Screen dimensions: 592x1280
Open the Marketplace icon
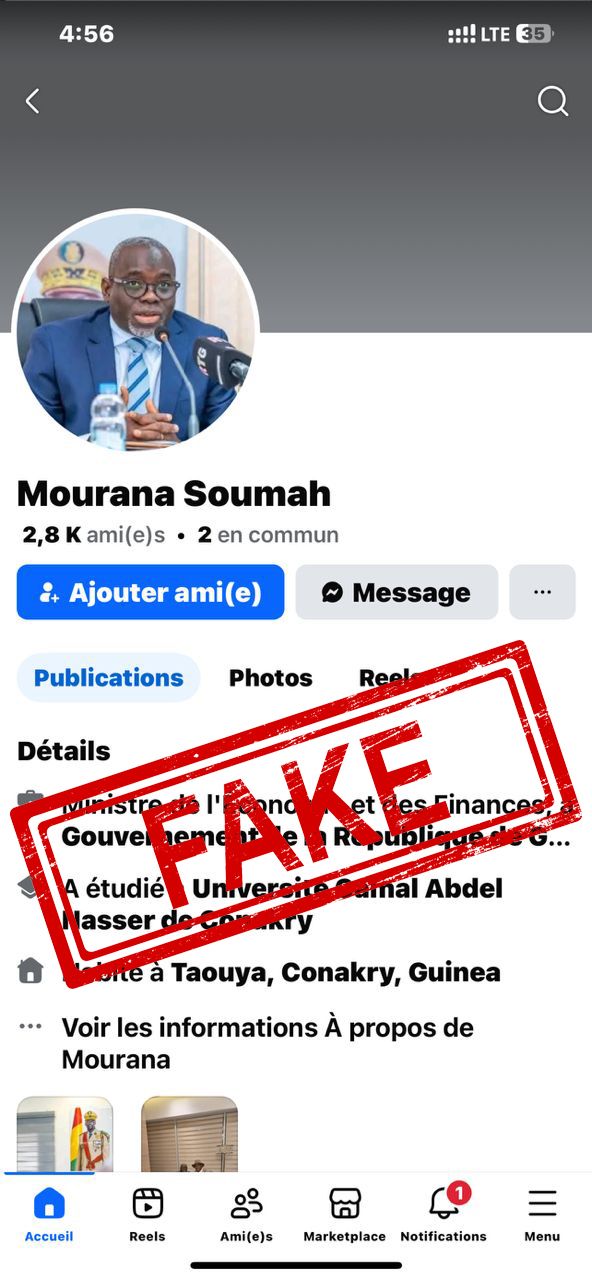click(x=345, y=1214)
